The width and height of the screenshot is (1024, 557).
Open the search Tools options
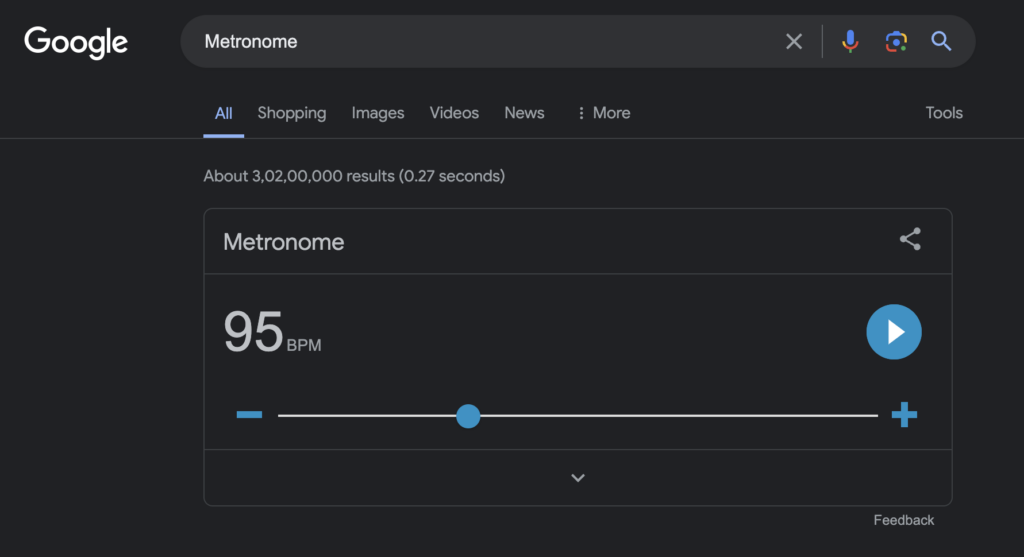944,113
